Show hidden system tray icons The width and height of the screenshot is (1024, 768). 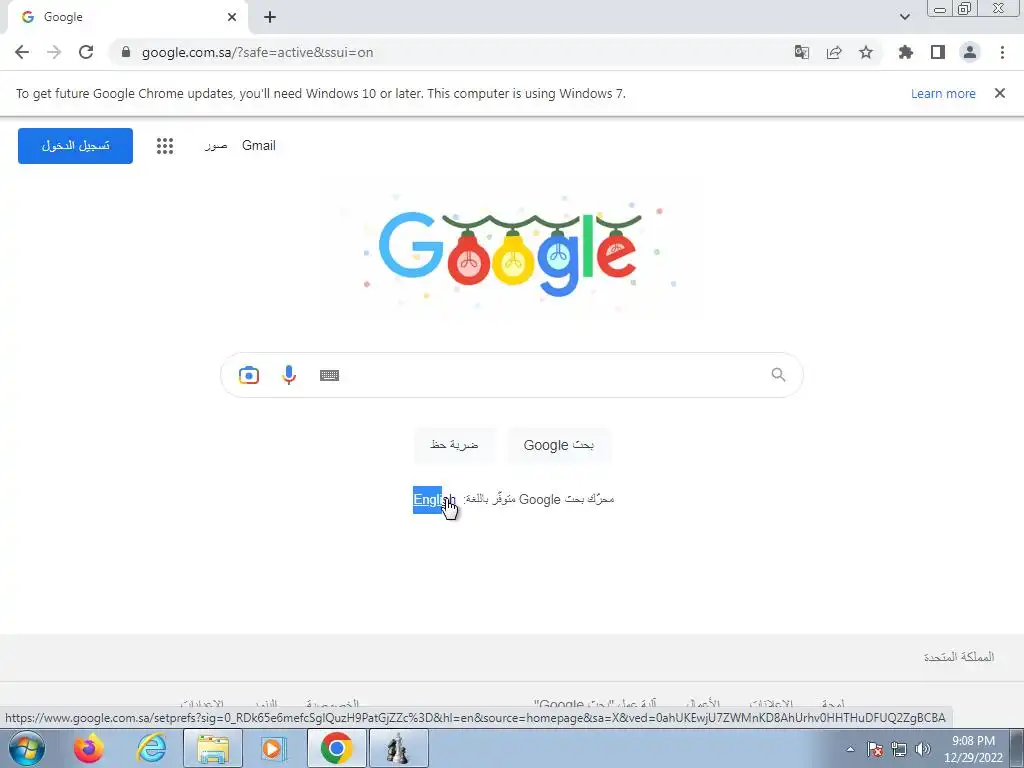click(850, 749)
